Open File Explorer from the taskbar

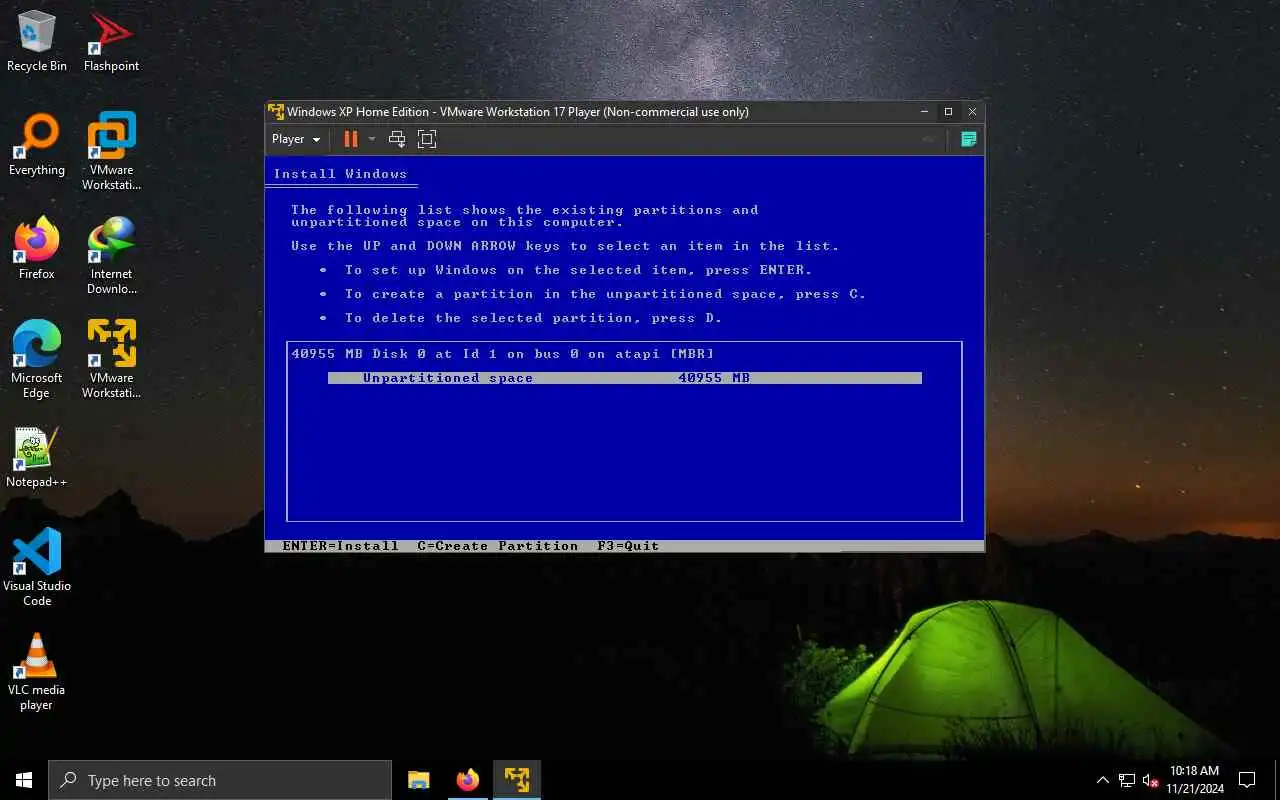419,780
